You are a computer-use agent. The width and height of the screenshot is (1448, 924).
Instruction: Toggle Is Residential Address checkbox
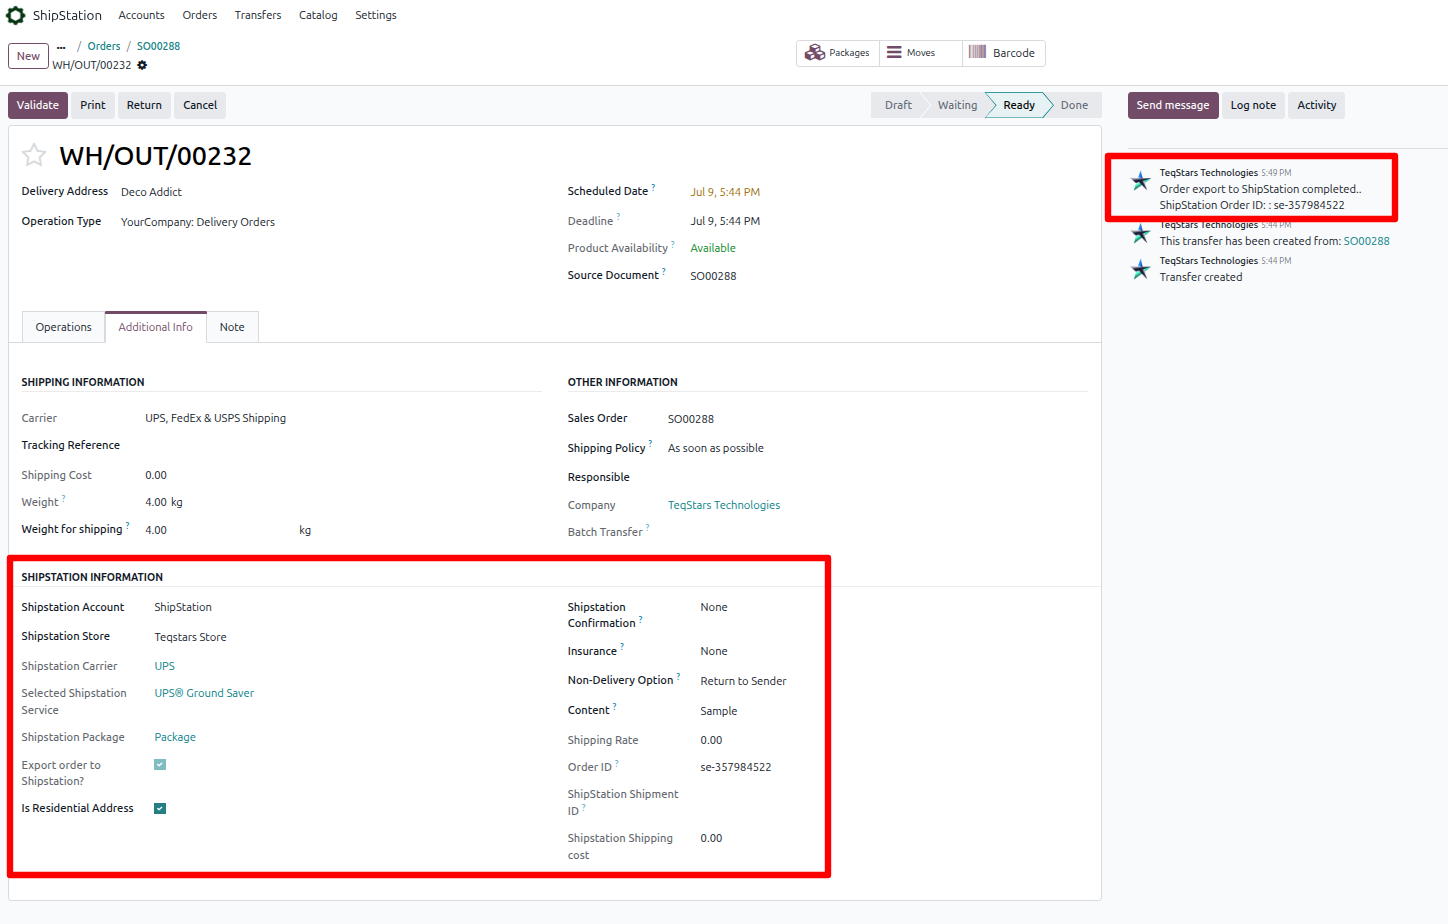click(x=160, y=808)
